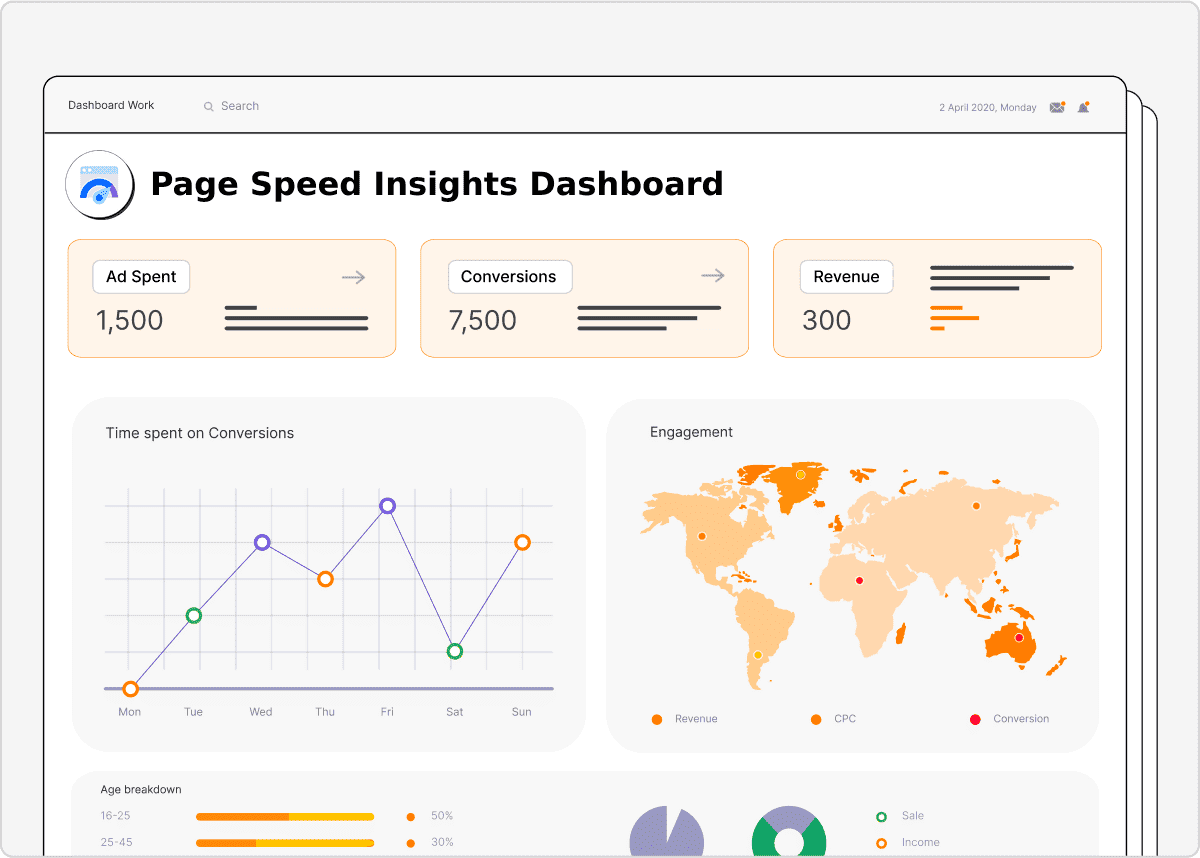
Task: Click the red Africa map marker
Action: pos(859,581)
